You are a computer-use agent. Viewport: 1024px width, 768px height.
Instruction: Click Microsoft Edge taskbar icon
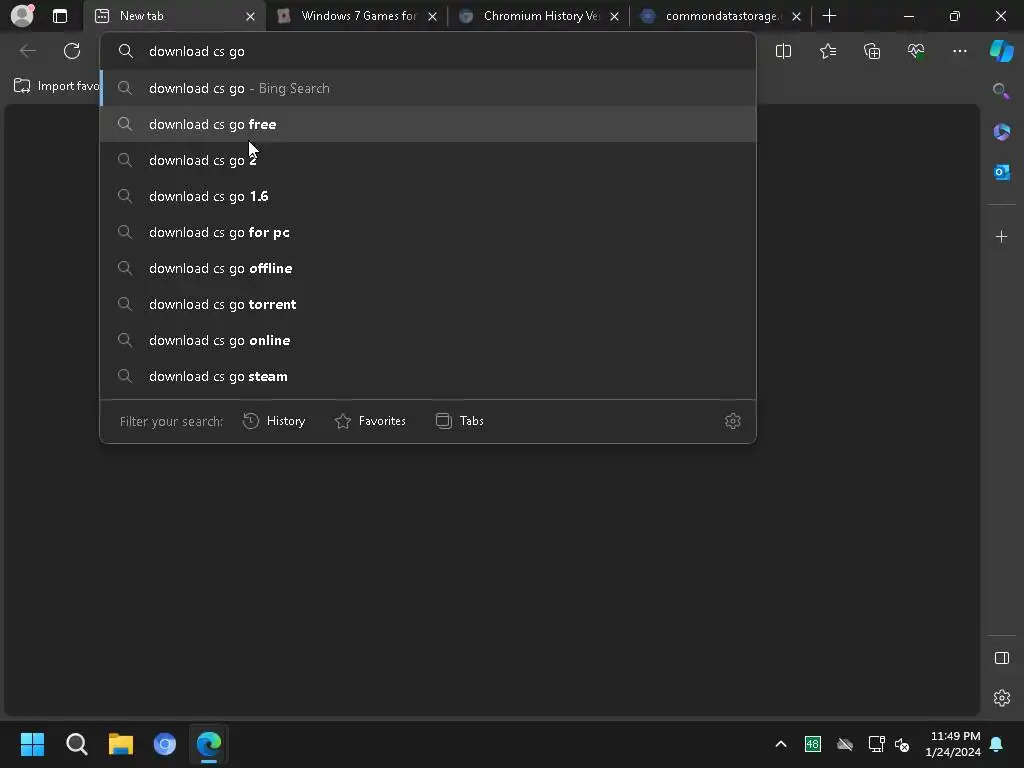pos(209,744)
